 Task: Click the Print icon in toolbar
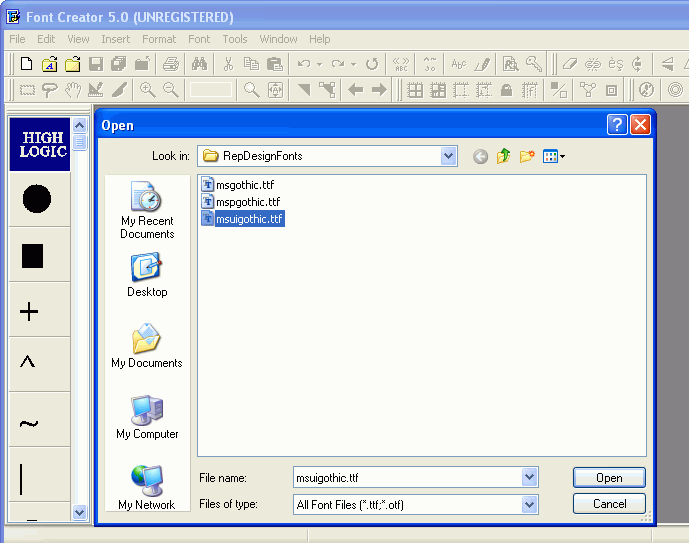170,64
